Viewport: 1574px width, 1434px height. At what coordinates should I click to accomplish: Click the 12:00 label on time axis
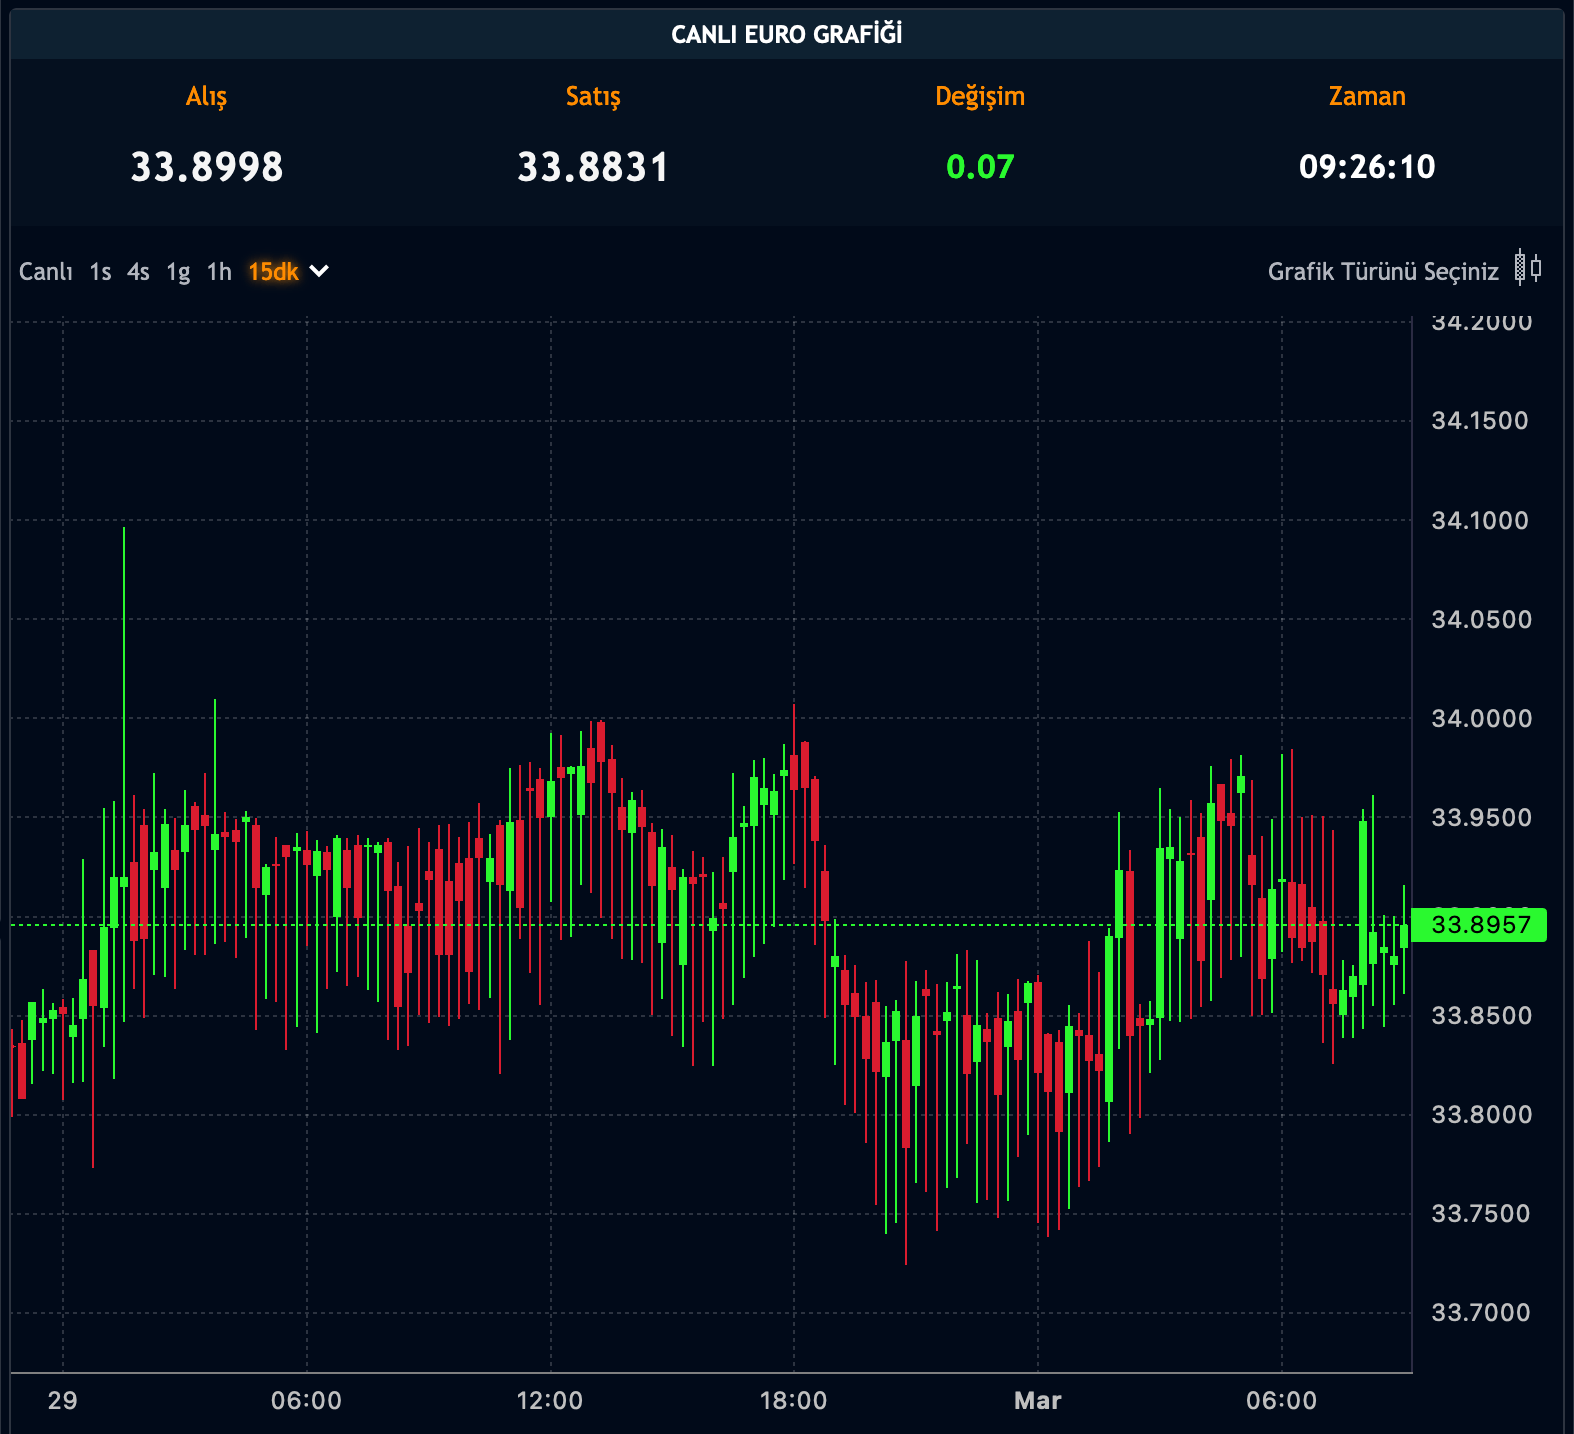550,1400
